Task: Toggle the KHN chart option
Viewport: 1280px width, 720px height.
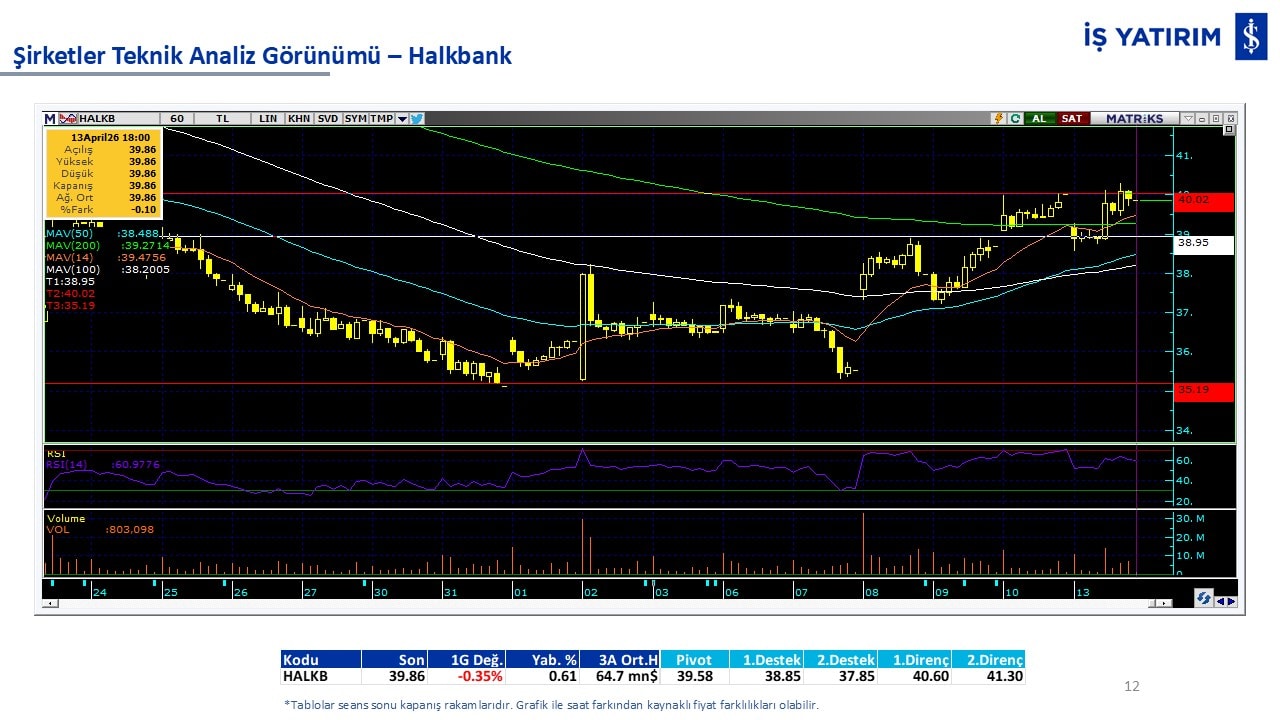Action: [x=299, y=118]
